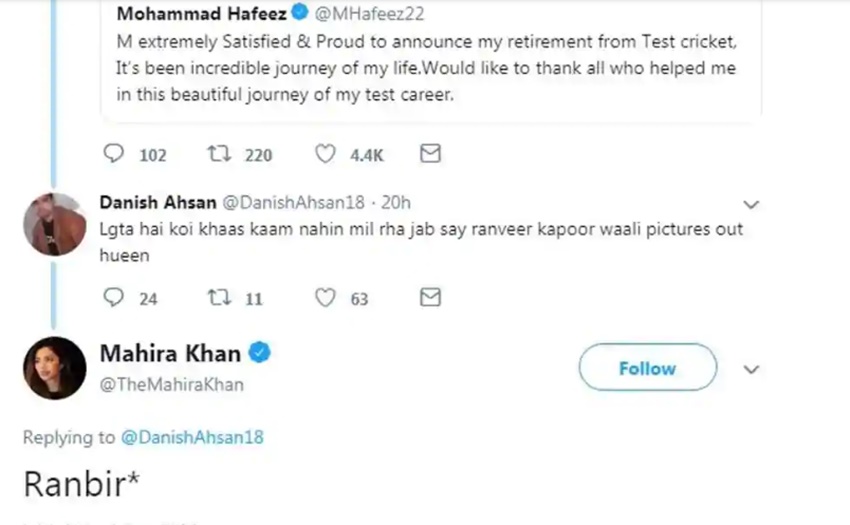Open @TheMahiraKhan handle link
The width and height of the screenshot is (850, 525).
tap(171, 384)
